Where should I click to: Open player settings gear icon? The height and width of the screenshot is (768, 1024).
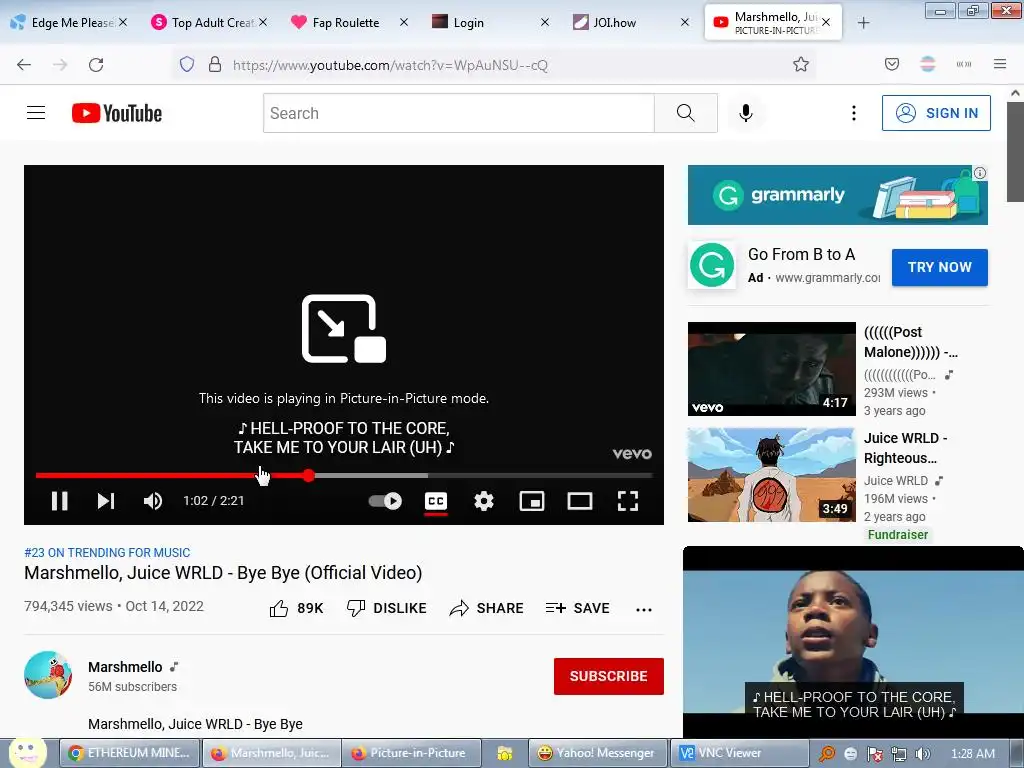coord(484,501)
